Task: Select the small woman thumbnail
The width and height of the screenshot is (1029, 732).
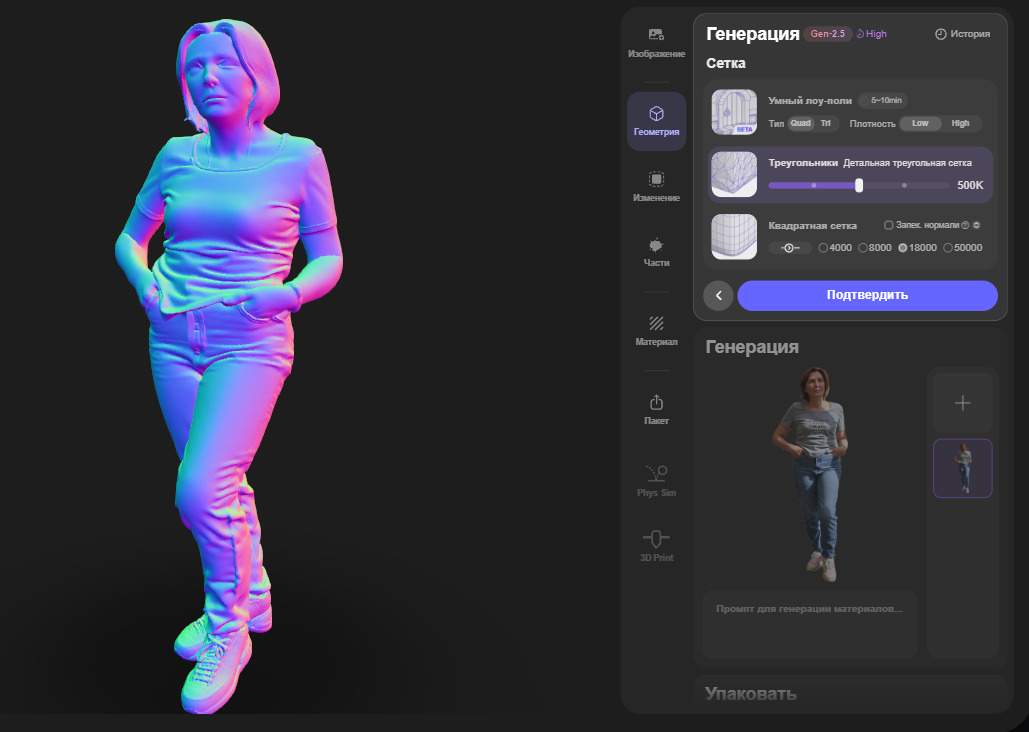Action: click(963, 468)
